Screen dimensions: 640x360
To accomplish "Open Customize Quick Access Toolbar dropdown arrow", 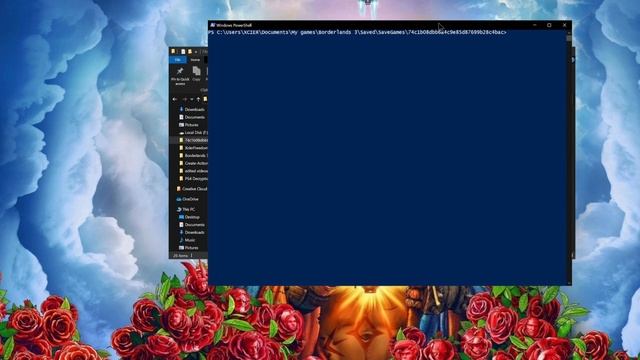I will pos(196,52).
